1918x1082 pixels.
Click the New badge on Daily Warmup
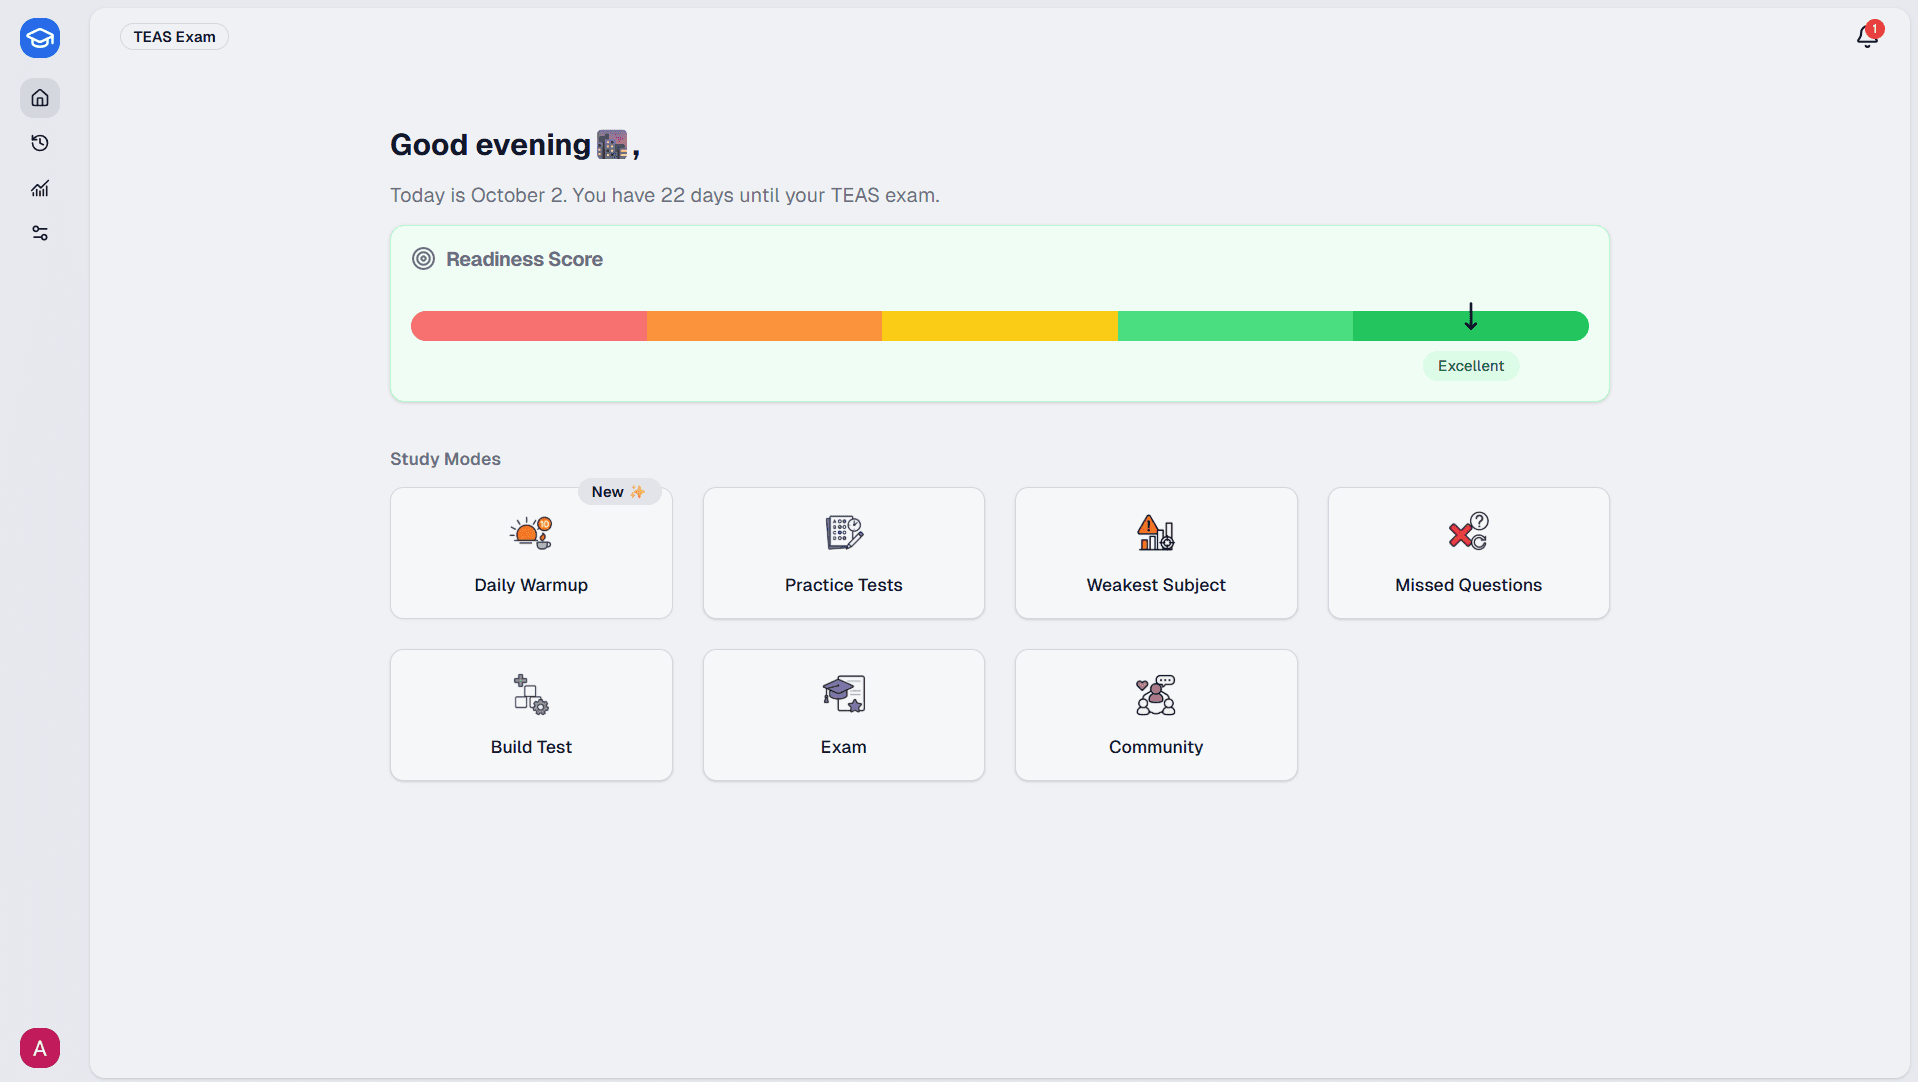618,492
